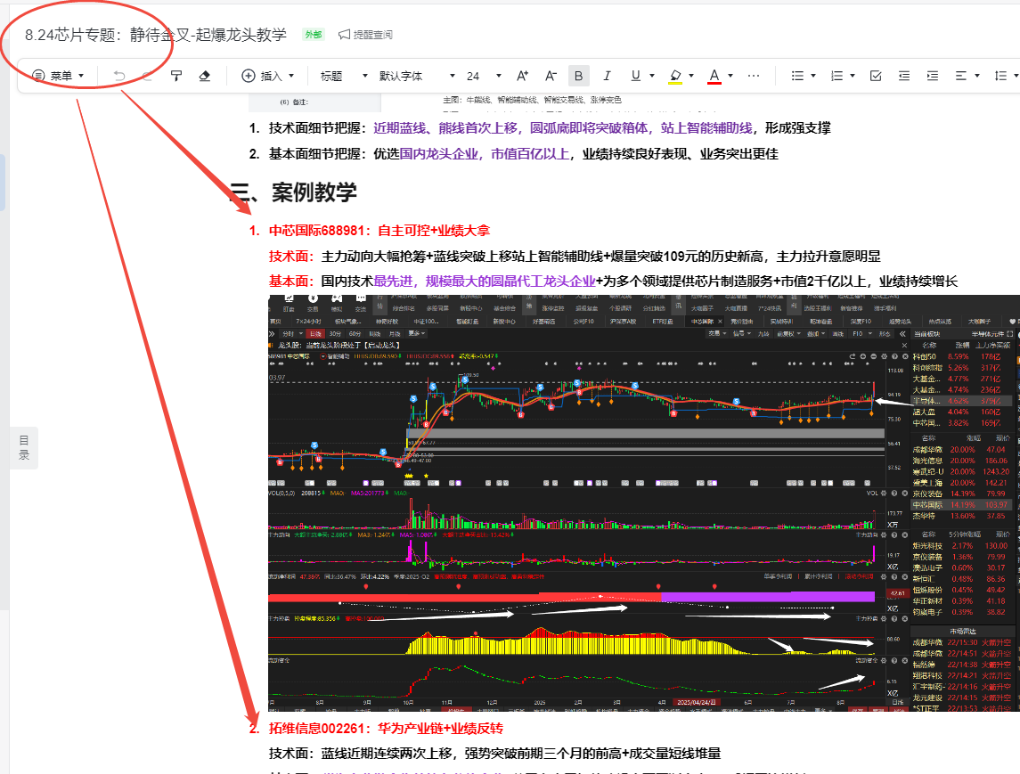Expand the 插入 dropdown arrow
The height and width of the screenshot is (774, 1020).
click(291, 76)
